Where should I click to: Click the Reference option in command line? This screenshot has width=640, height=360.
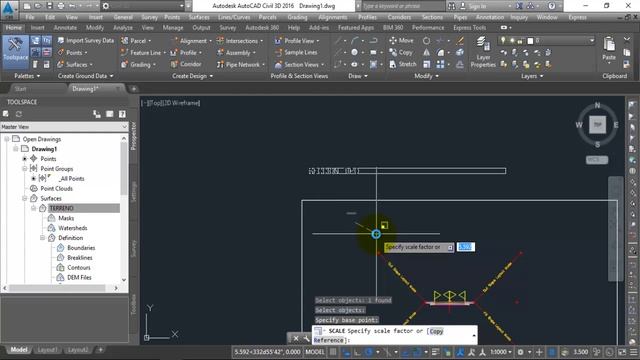tap(328, 340)
